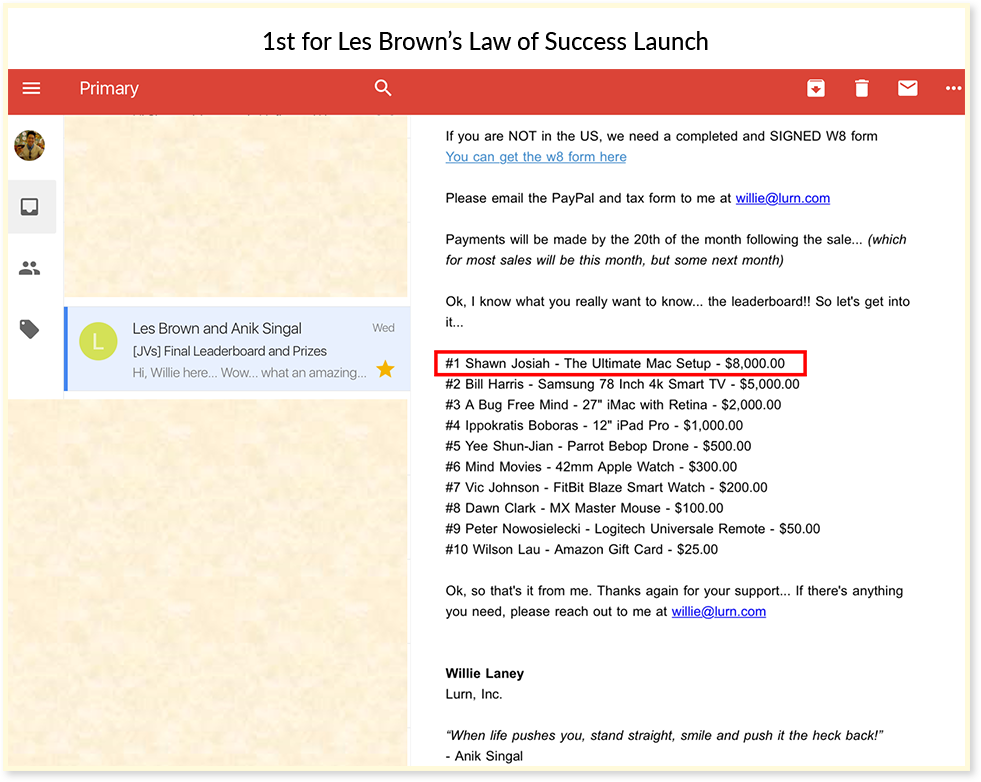Toggle the star on Les Brown email
The width and height of the screenshot is (981, 782).
(385, 369)
